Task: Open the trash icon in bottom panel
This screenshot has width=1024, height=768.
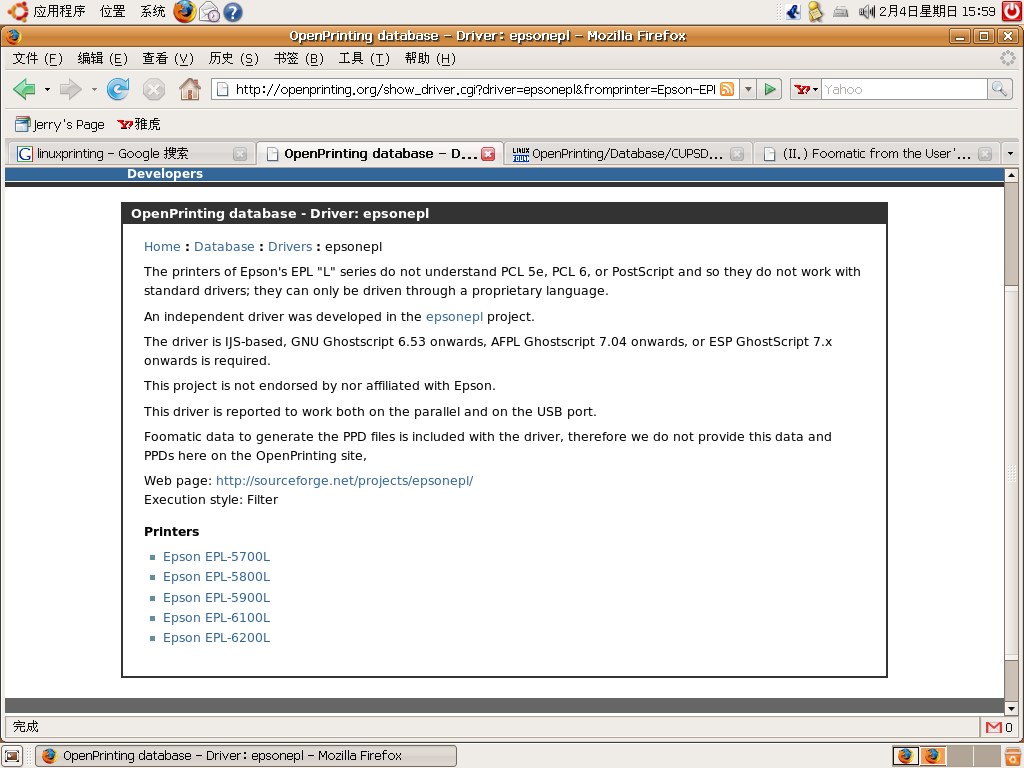Action: pos(1014,756)
